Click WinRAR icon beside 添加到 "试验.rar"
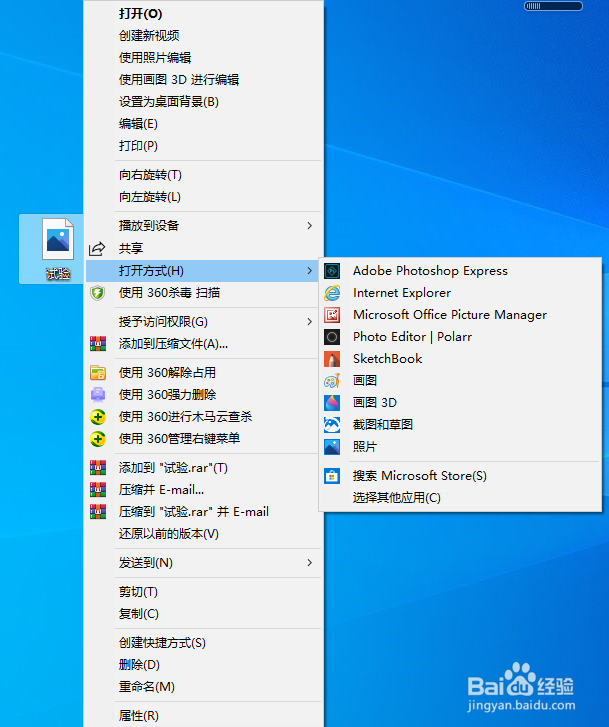Image resolution: width=609 pixels, height=727 pixels. tap(98, 468)
